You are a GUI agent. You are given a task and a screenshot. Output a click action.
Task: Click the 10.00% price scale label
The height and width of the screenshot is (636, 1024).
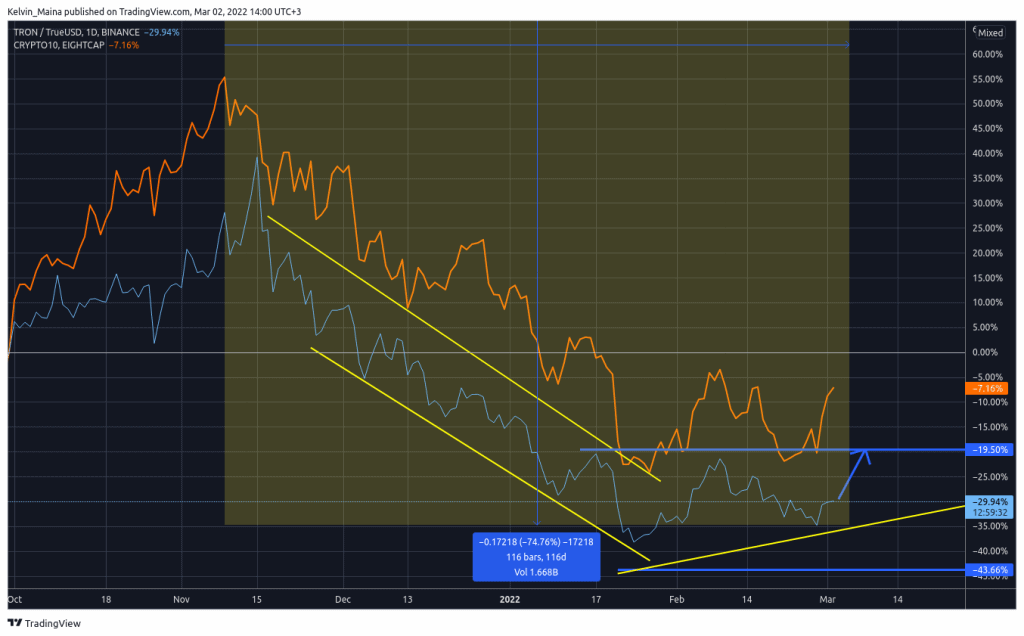987,302
